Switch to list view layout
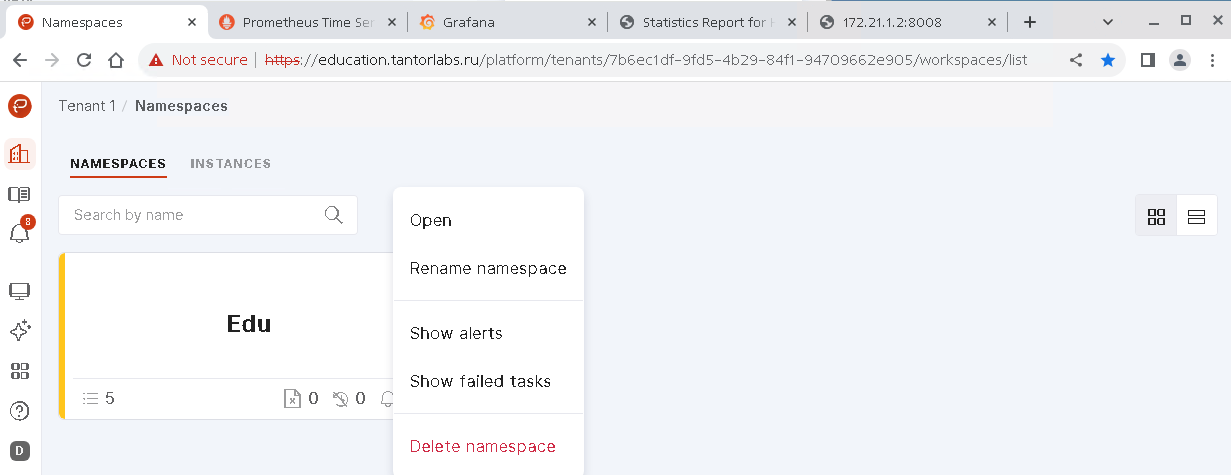 pos(1196,216)
